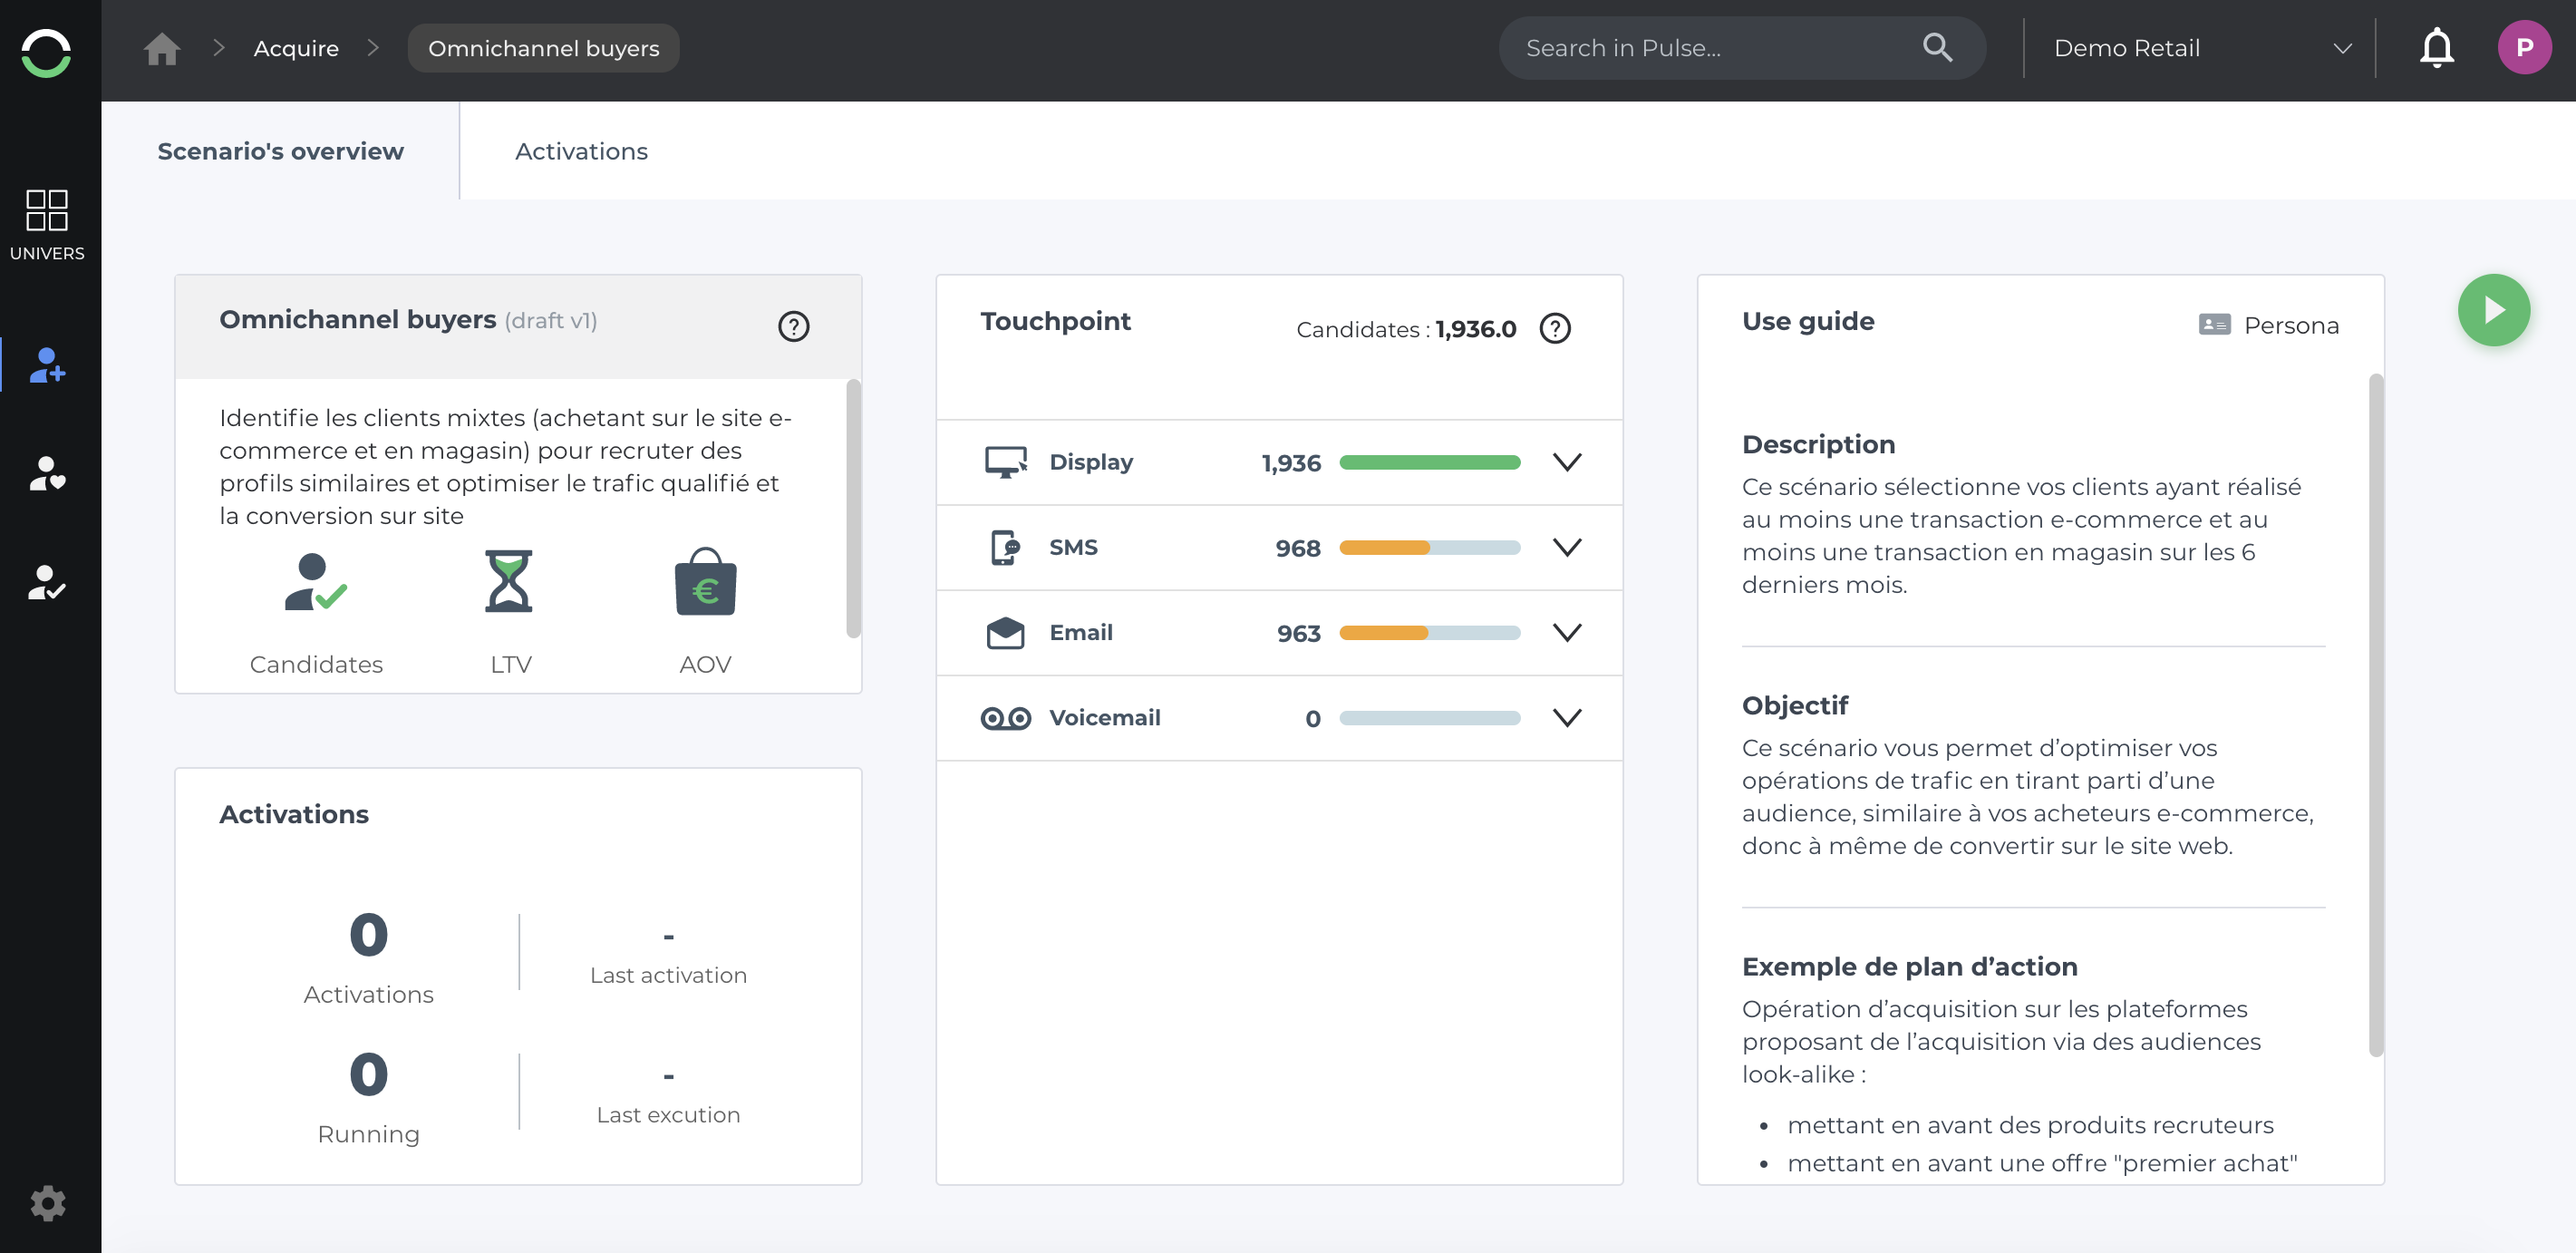The width and height of the screenshot is (2576, 1253).
Task: Launch scenario with green play button
Action: (2494, 310)
